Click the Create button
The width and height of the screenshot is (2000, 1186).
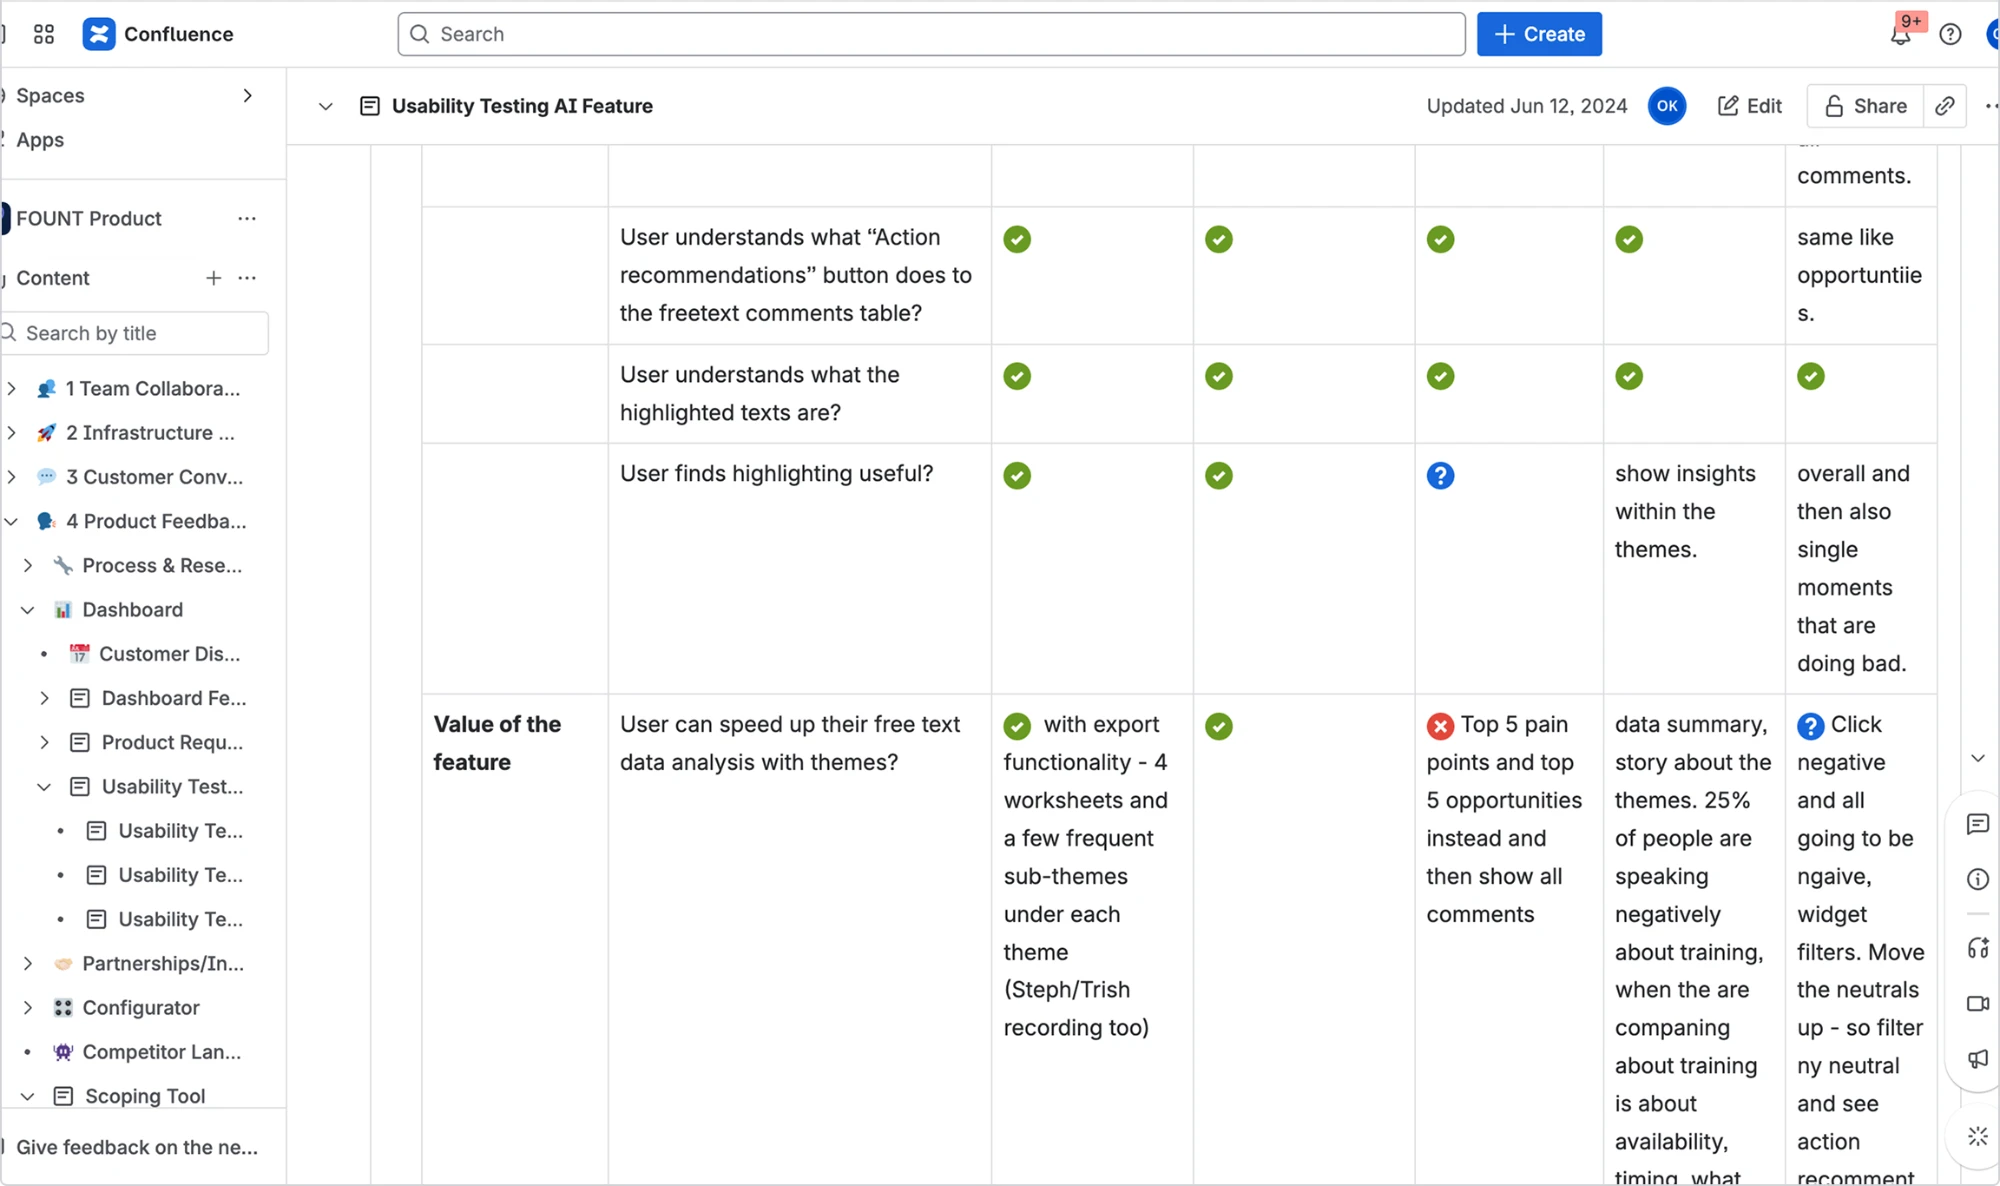pos(1539,34)
